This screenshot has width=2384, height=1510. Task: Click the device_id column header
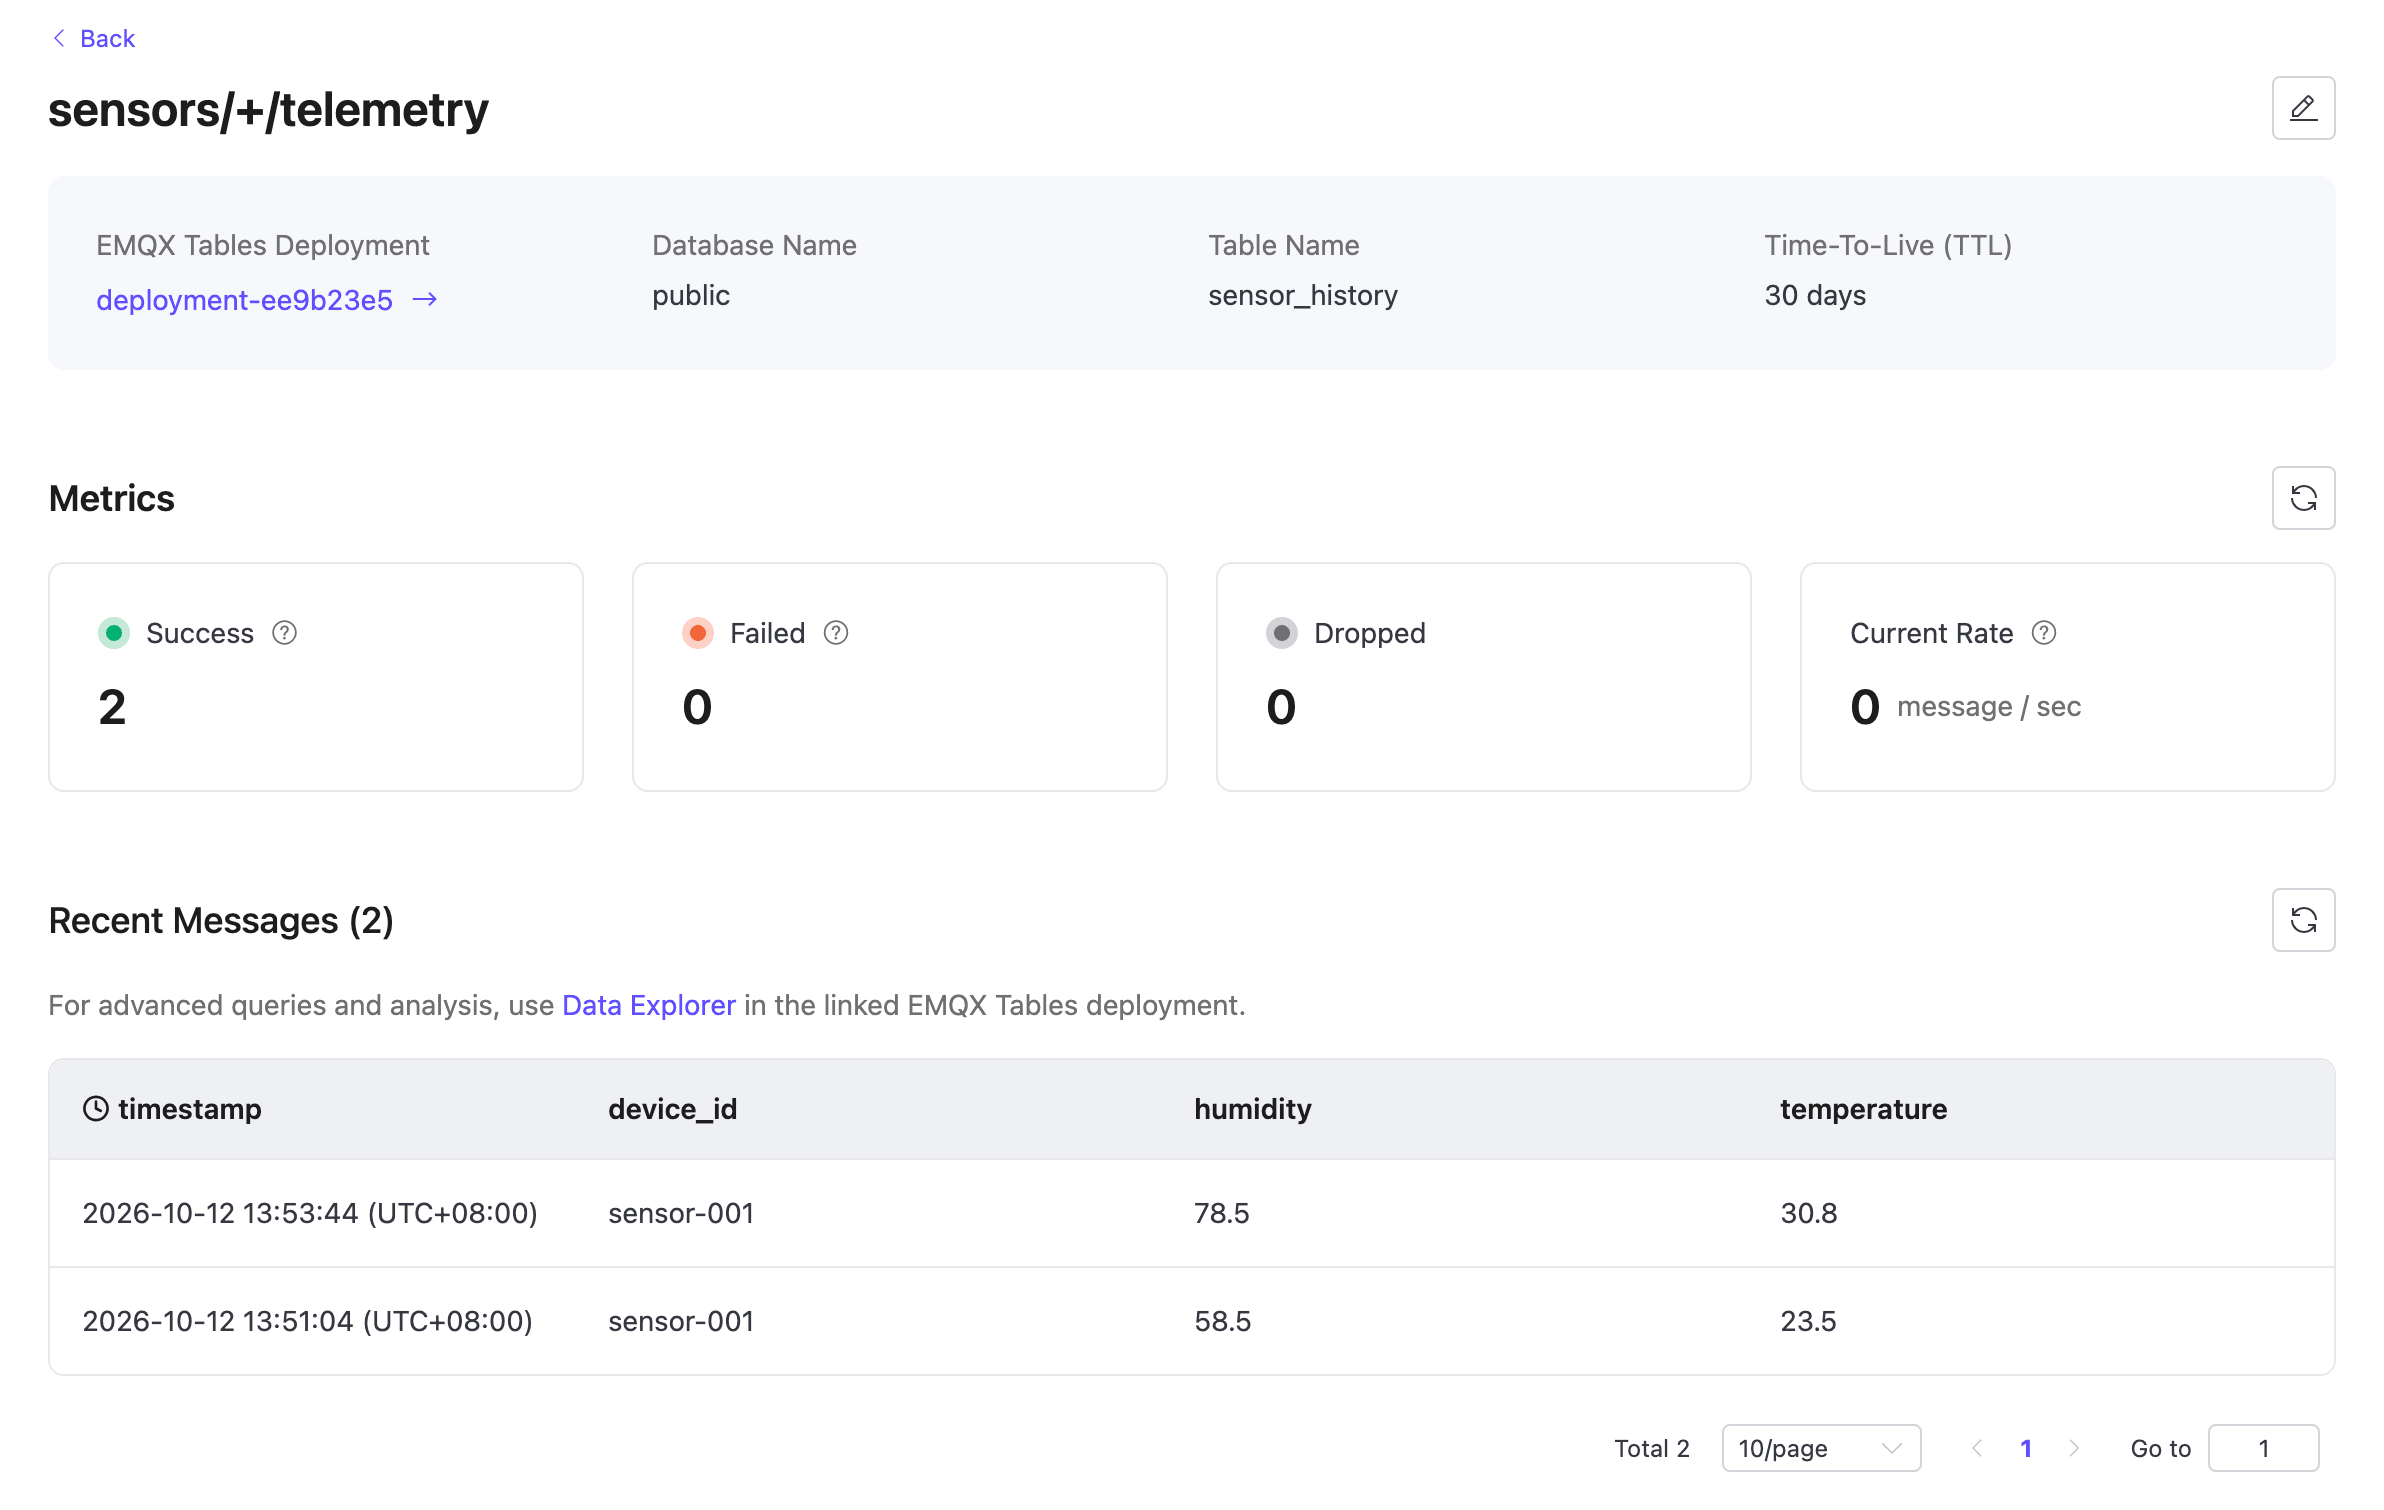click(673, 1108)
